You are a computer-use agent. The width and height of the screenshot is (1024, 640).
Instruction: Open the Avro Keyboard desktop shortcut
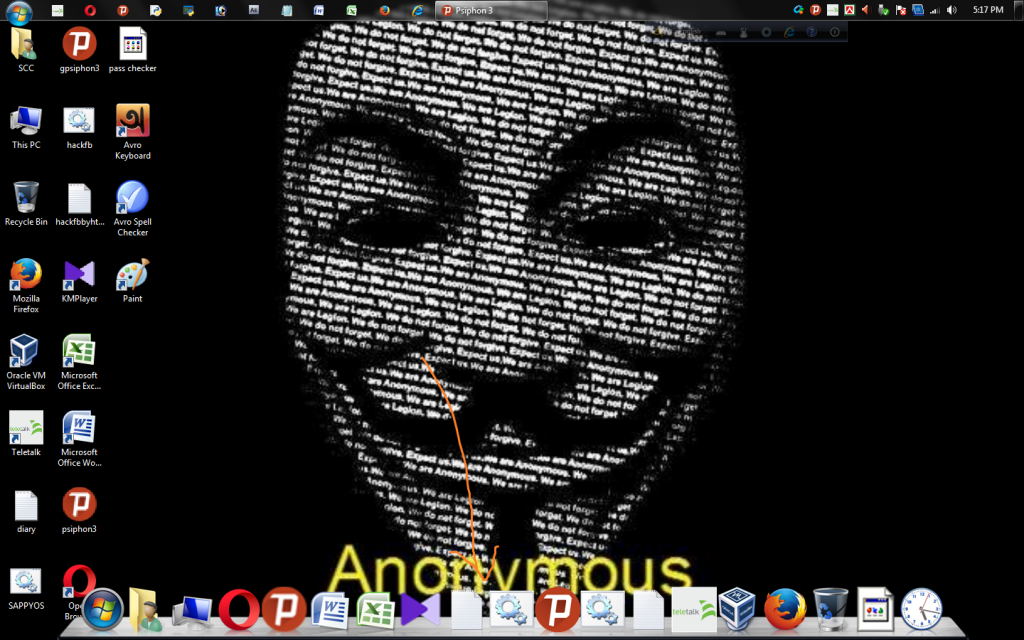coord(133,132)
